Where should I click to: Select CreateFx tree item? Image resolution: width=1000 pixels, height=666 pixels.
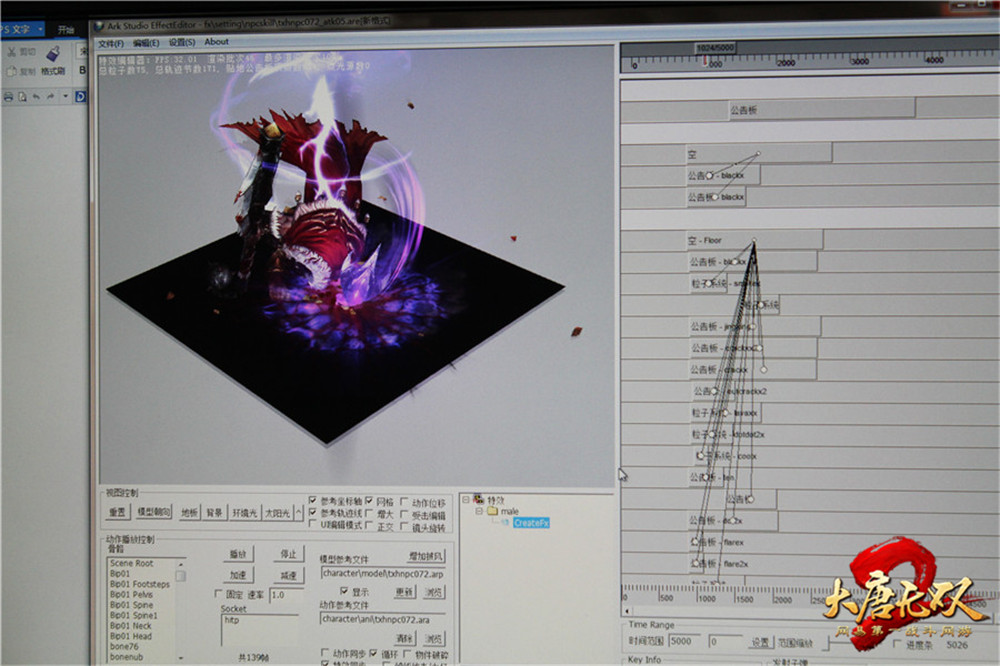(531, 523)
